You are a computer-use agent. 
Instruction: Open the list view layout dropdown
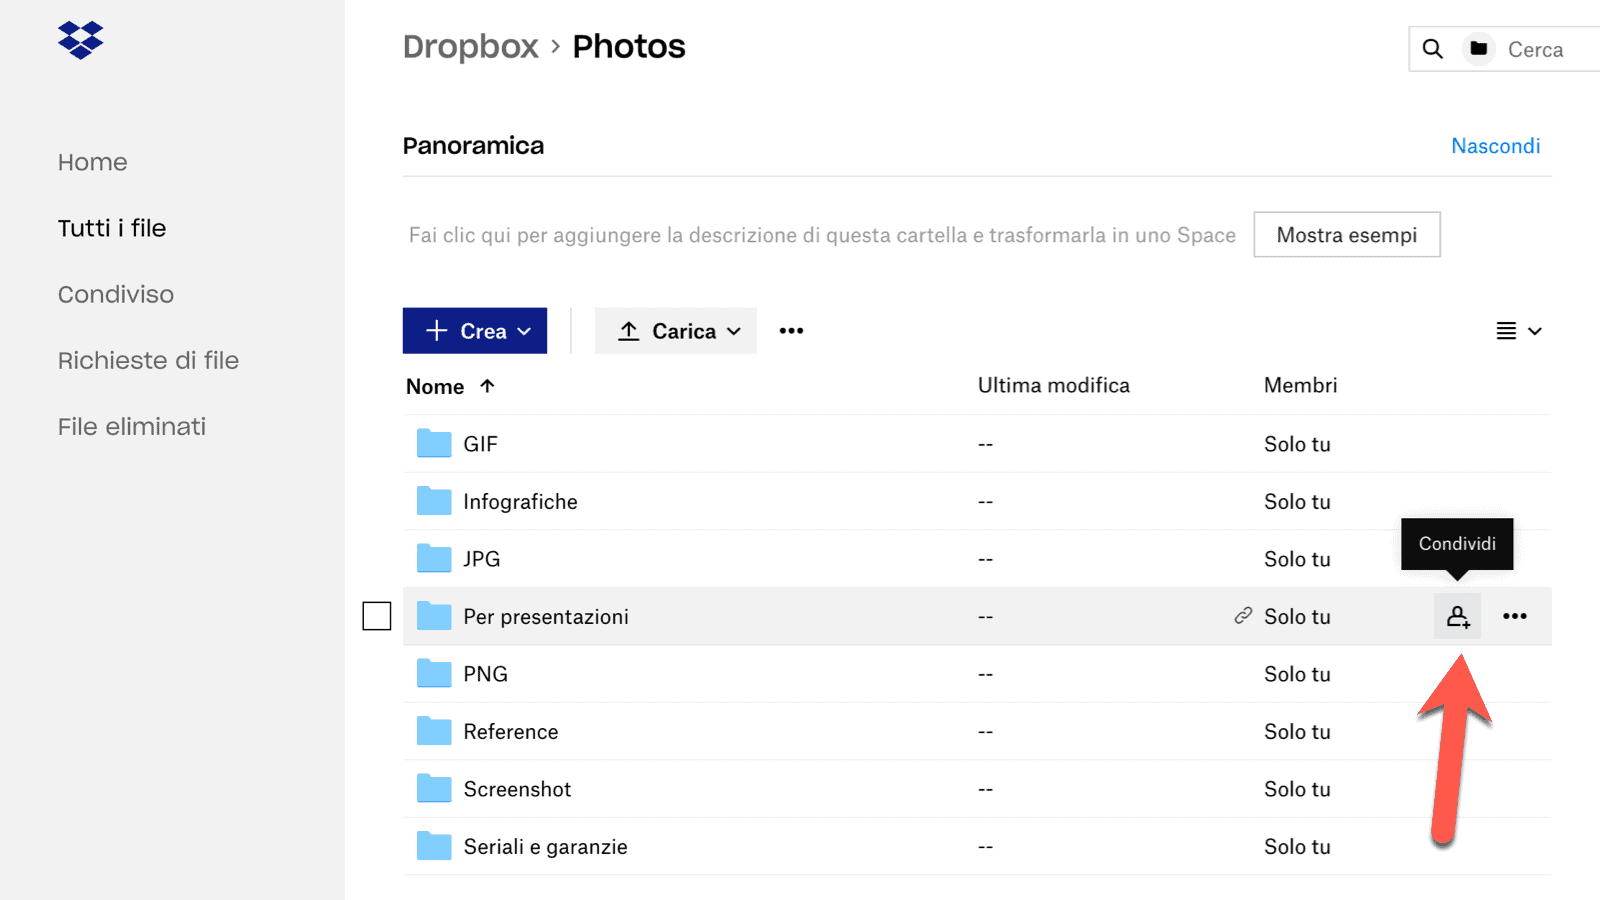(1519, 331)
